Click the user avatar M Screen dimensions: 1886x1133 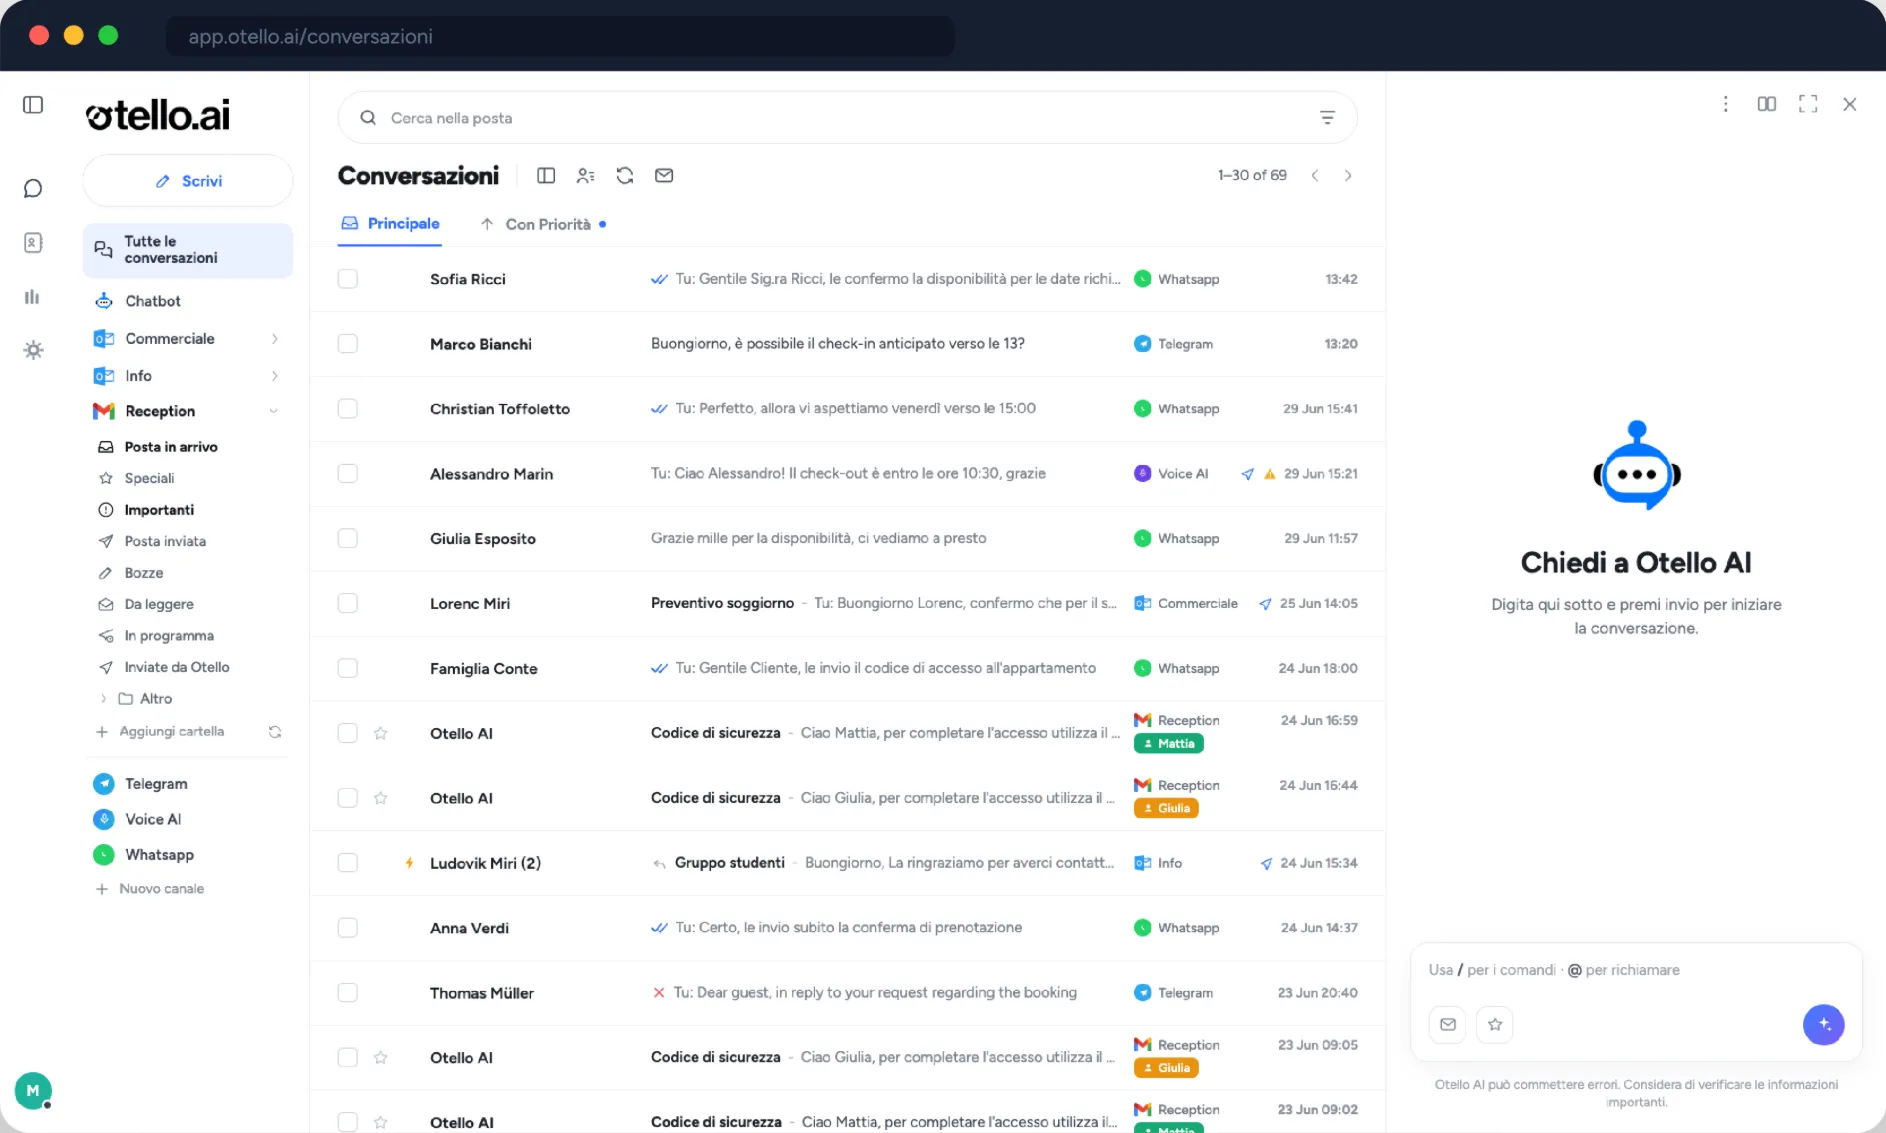[33, 1090]
